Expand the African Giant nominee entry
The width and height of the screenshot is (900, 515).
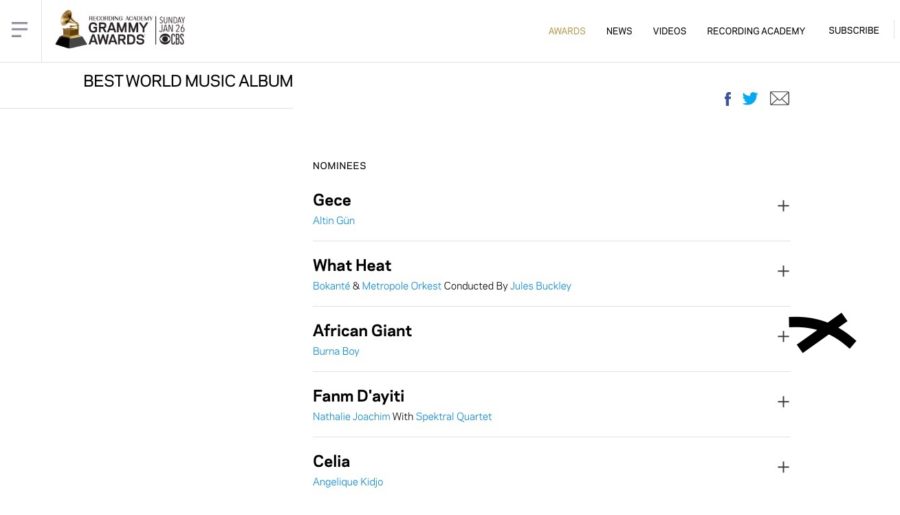783,336
